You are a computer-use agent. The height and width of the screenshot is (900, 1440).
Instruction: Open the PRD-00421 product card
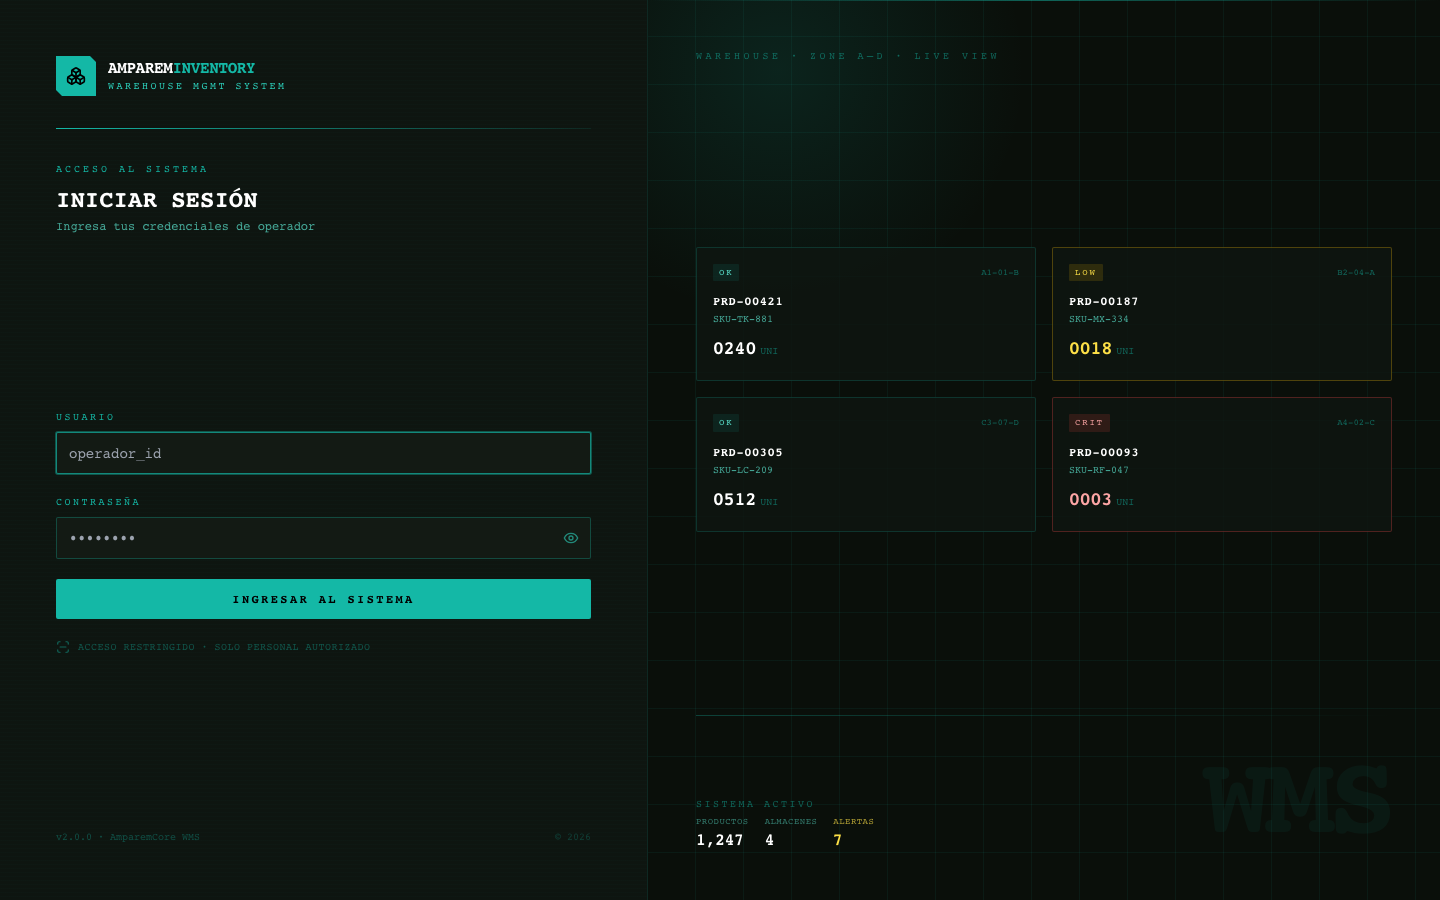click(x=866, y=314)
